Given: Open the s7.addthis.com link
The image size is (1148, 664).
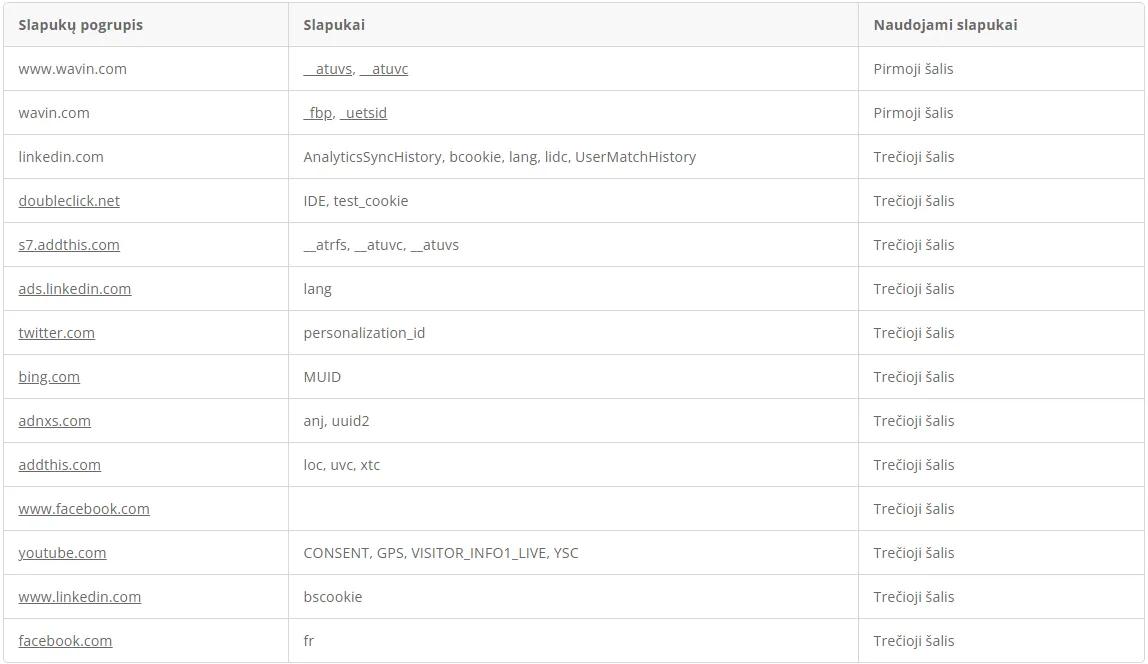Looking at the screenshot, I should (69, 245).
